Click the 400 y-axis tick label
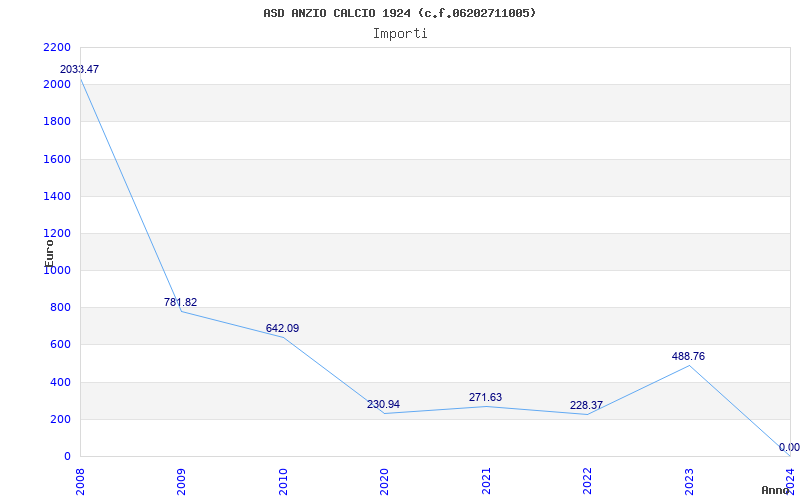This screenshot has height=500, width=800. coord(61,382)
